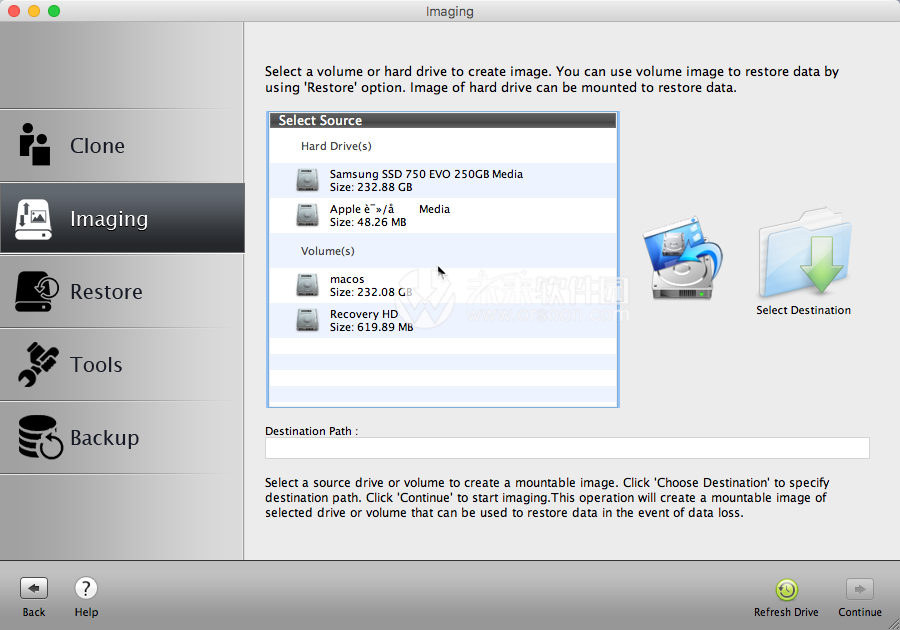Click the Volume(s) group heading
Screen dimensions: 900x630
click(327, 251)
